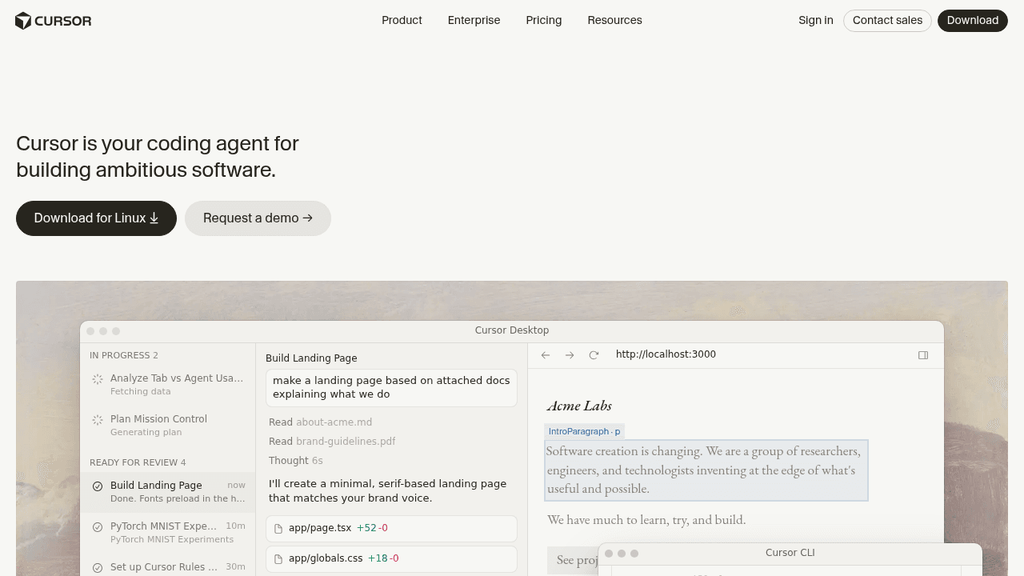Open the Enterprise nav item
Viewport: 1024px width, 576px height.
coord(473,20)
